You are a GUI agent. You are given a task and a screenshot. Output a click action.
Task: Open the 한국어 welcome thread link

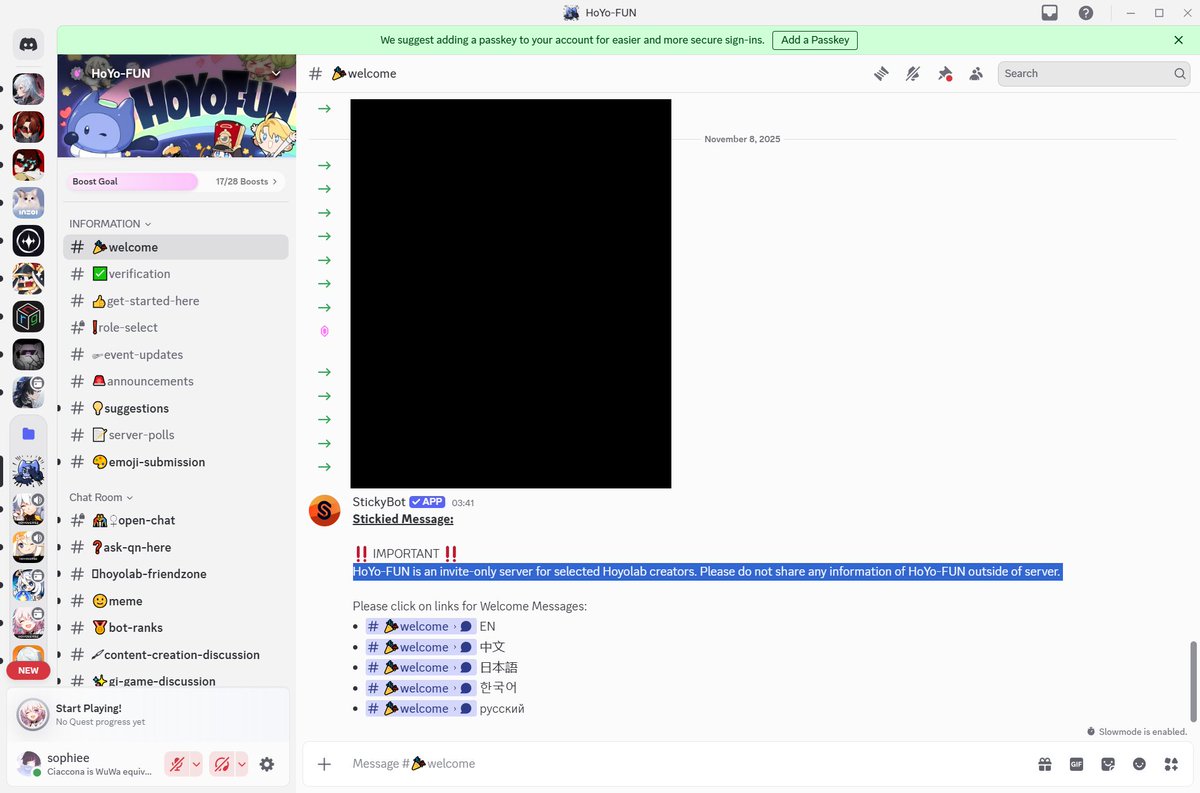click(x=420, y=688)
